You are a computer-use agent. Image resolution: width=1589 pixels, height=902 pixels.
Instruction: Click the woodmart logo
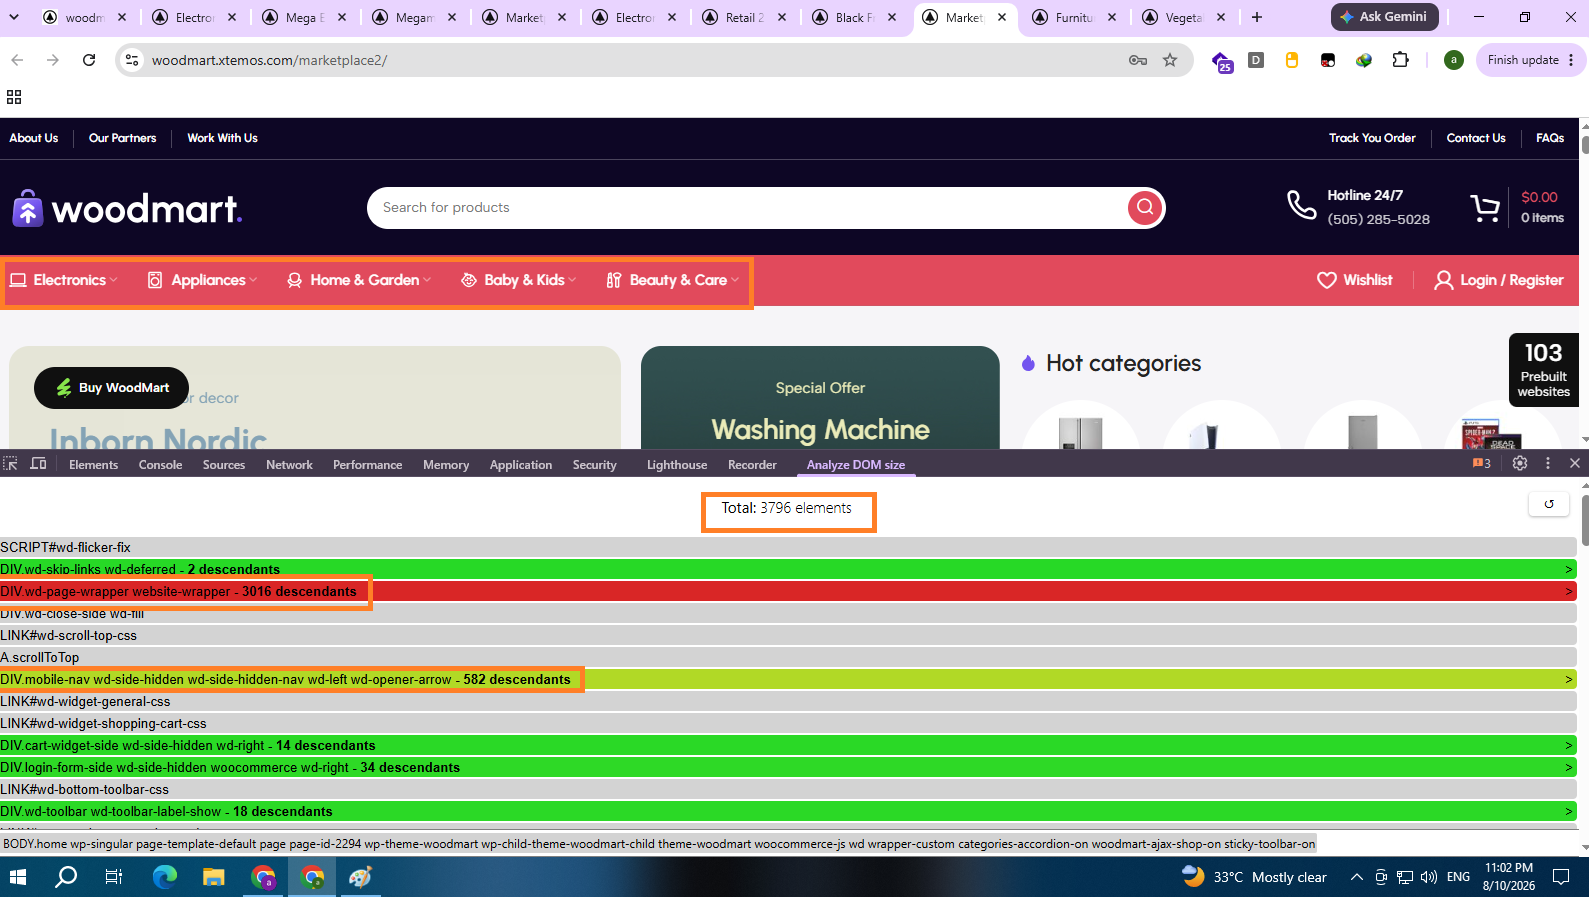tap(127, 208)
